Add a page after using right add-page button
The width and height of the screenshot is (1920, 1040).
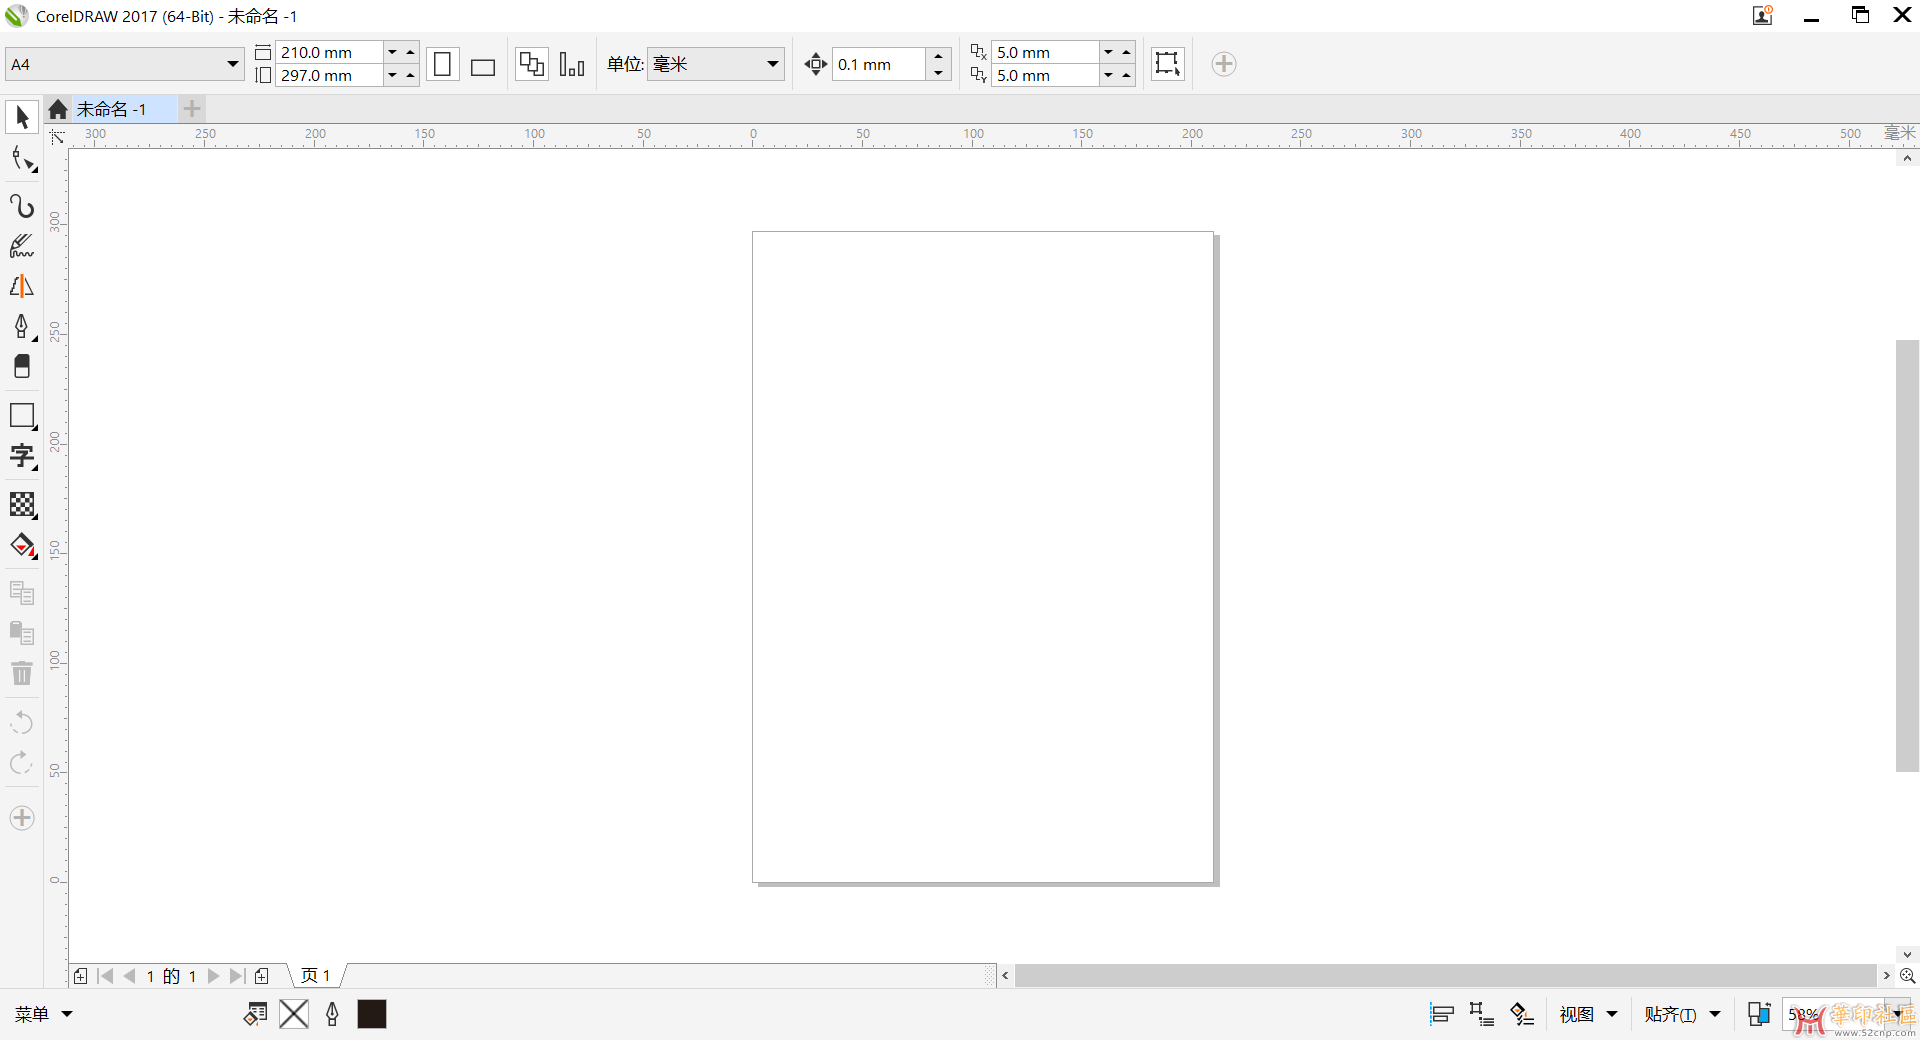(262, 976)
